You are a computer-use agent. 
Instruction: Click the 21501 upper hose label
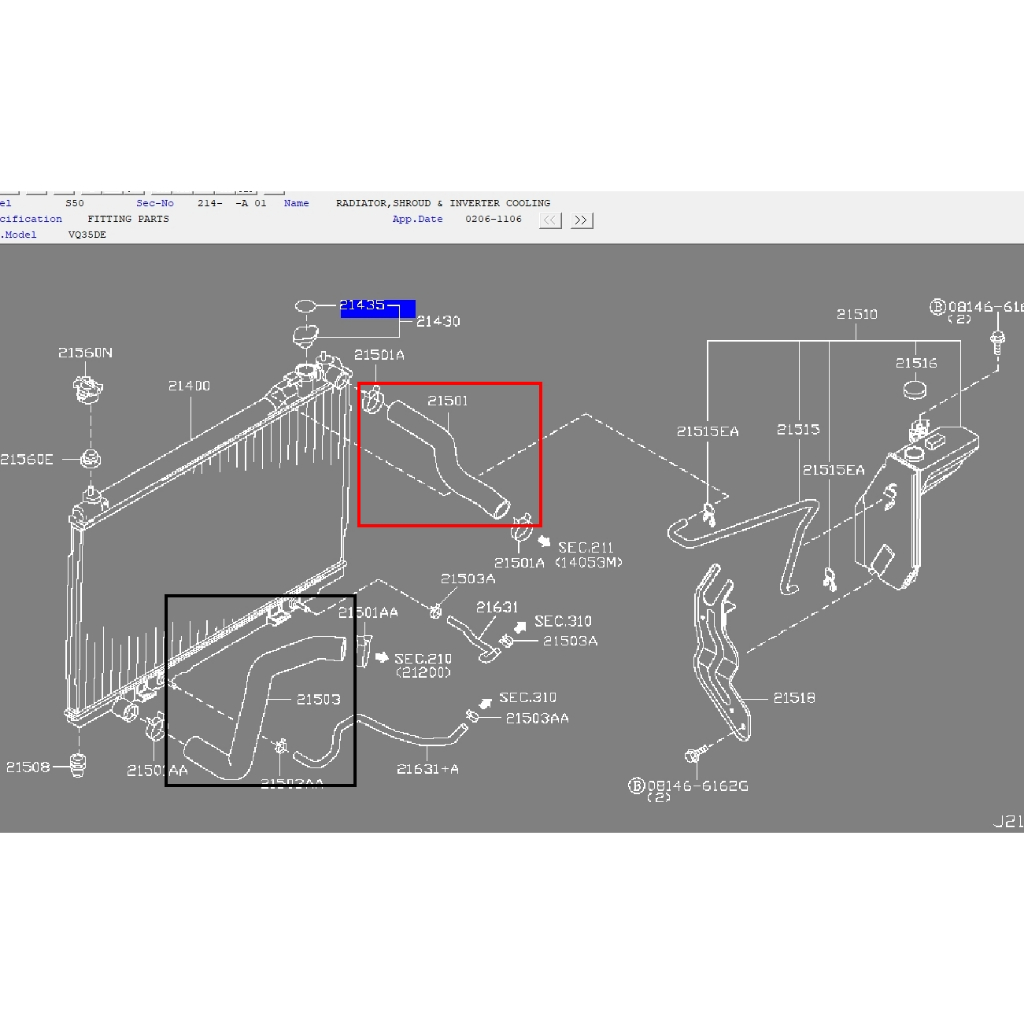[447, 400]
